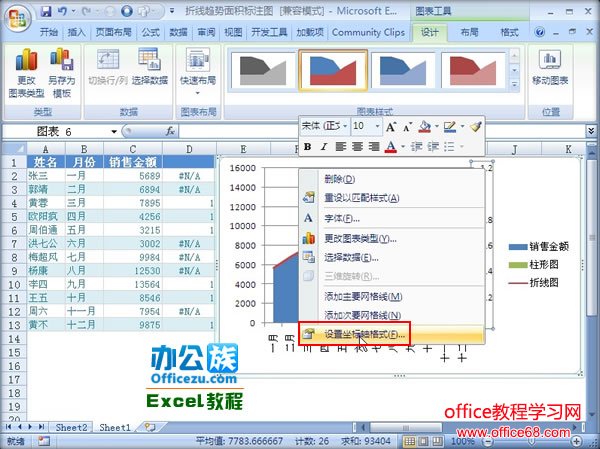Apply red font color in mini toolbar

(391, 147)
